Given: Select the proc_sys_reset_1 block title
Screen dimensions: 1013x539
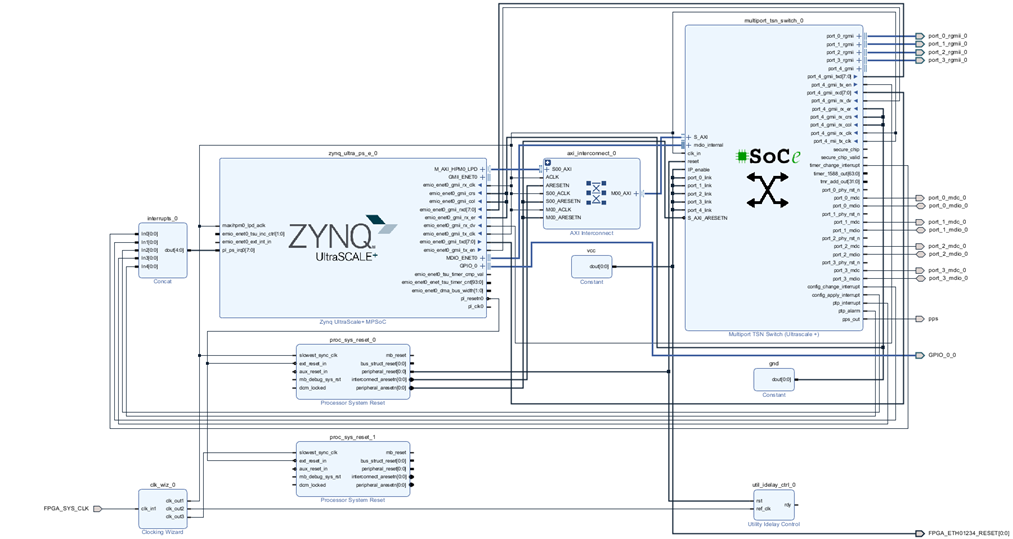Looking at the screenshot, I should pyautogui.click(x=352, y=437).
